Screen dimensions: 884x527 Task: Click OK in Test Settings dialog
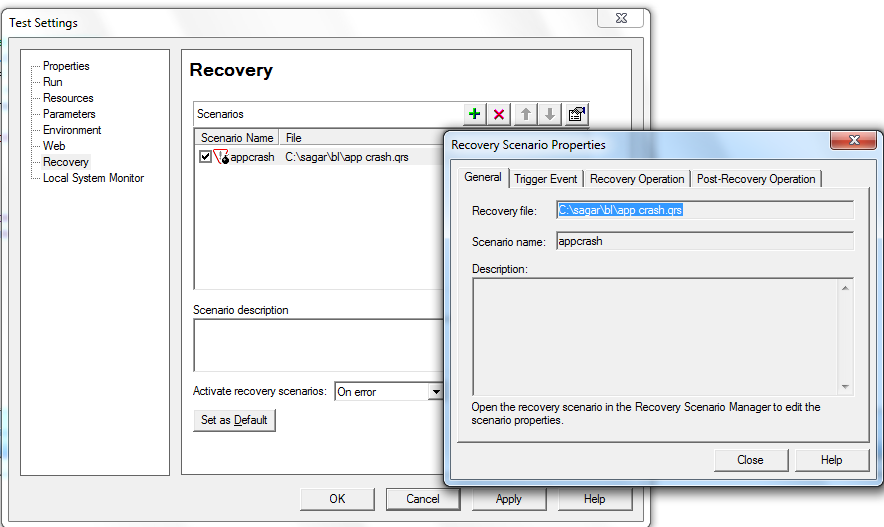pos(337,499)
